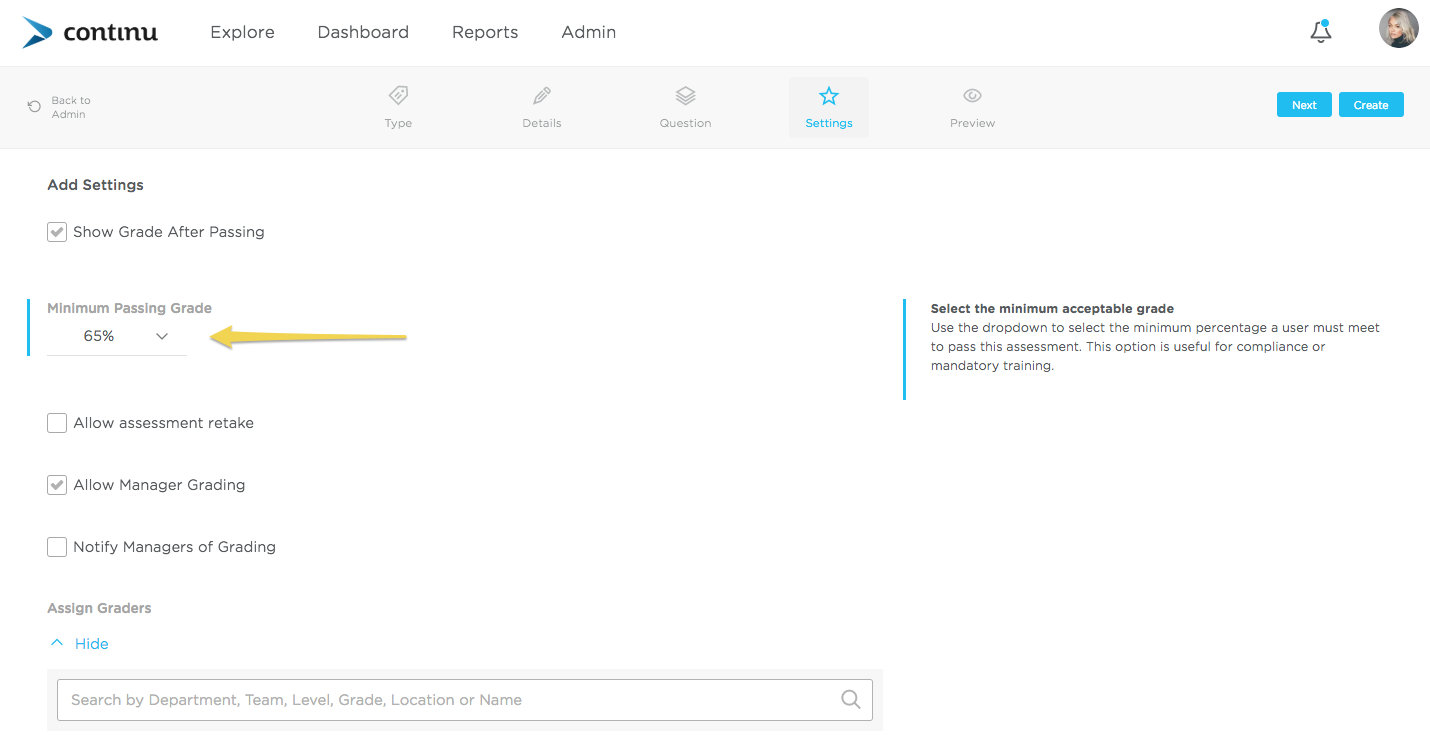Click the 65% value text
The image size is (1430, 740).
(x=99, y=337)
